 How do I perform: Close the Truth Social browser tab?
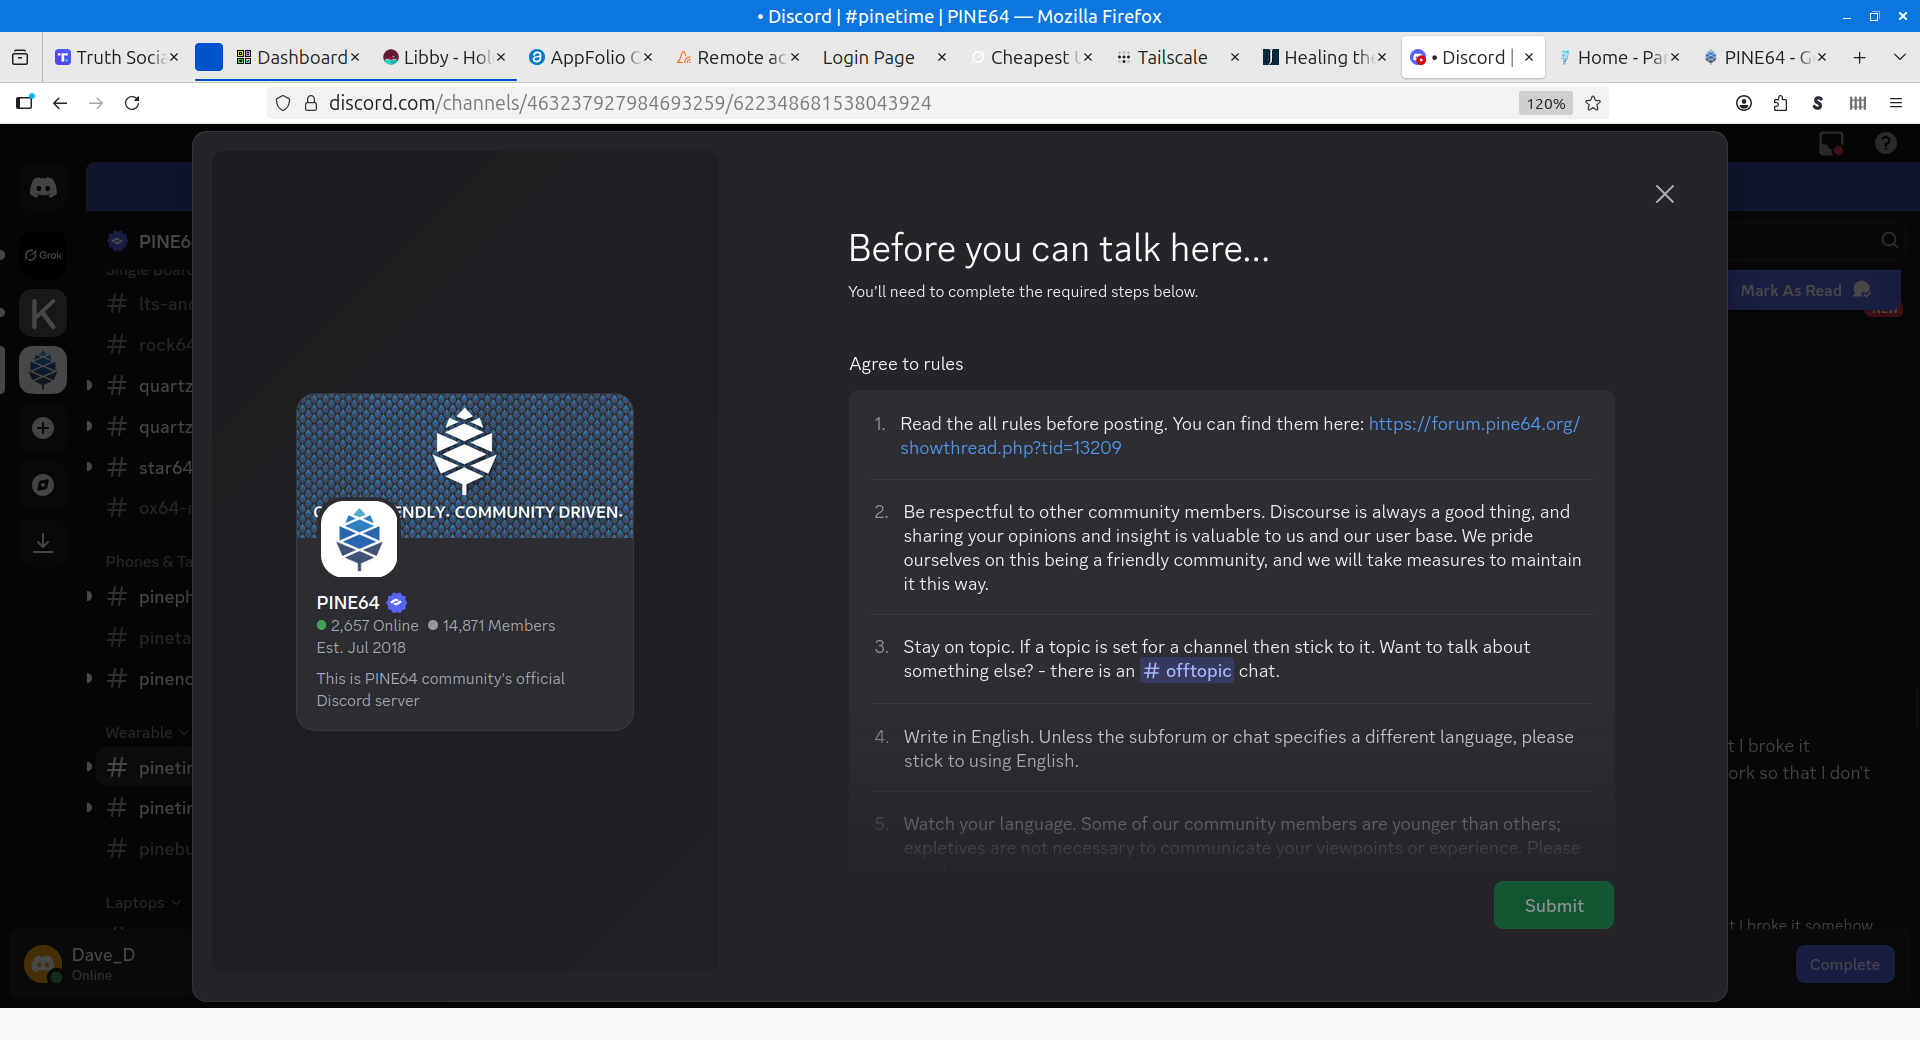(173, 57)
